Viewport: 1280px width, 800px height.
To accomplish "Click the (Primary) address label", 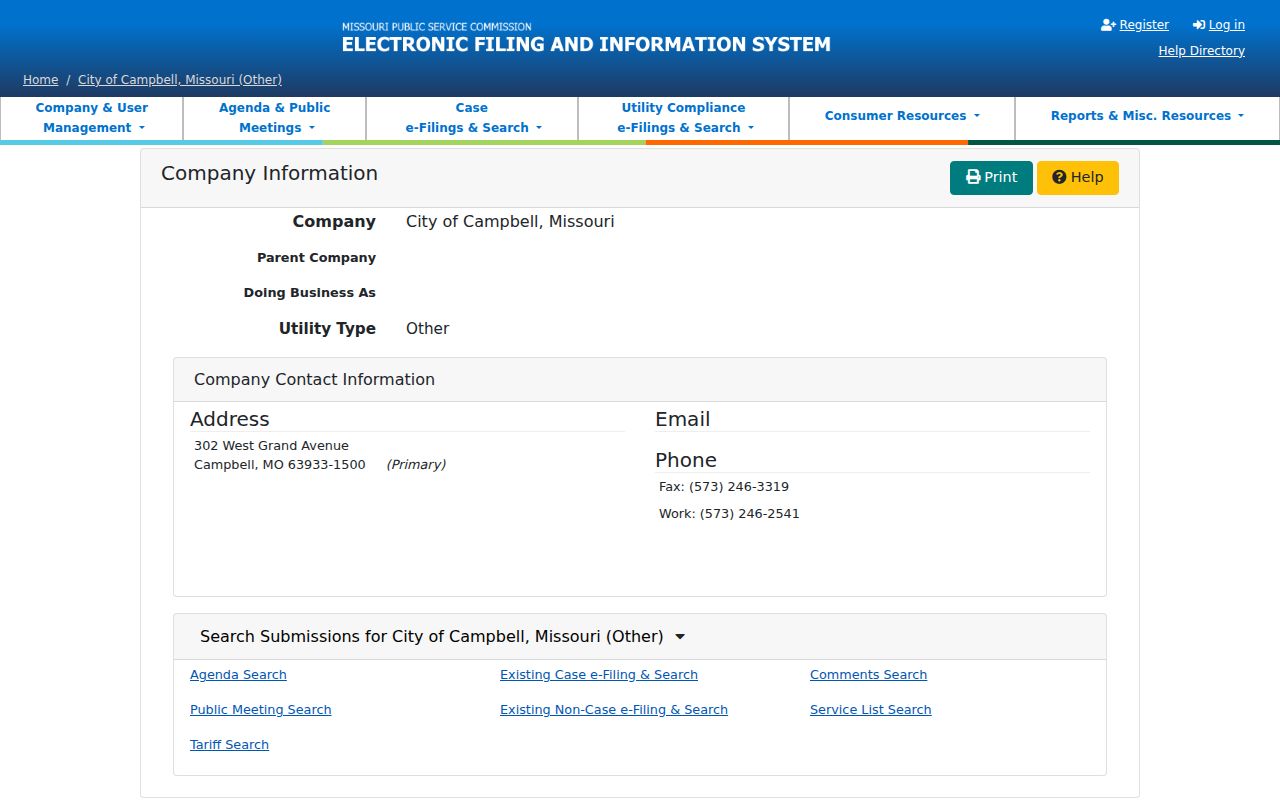I will [x=416, y=465].
